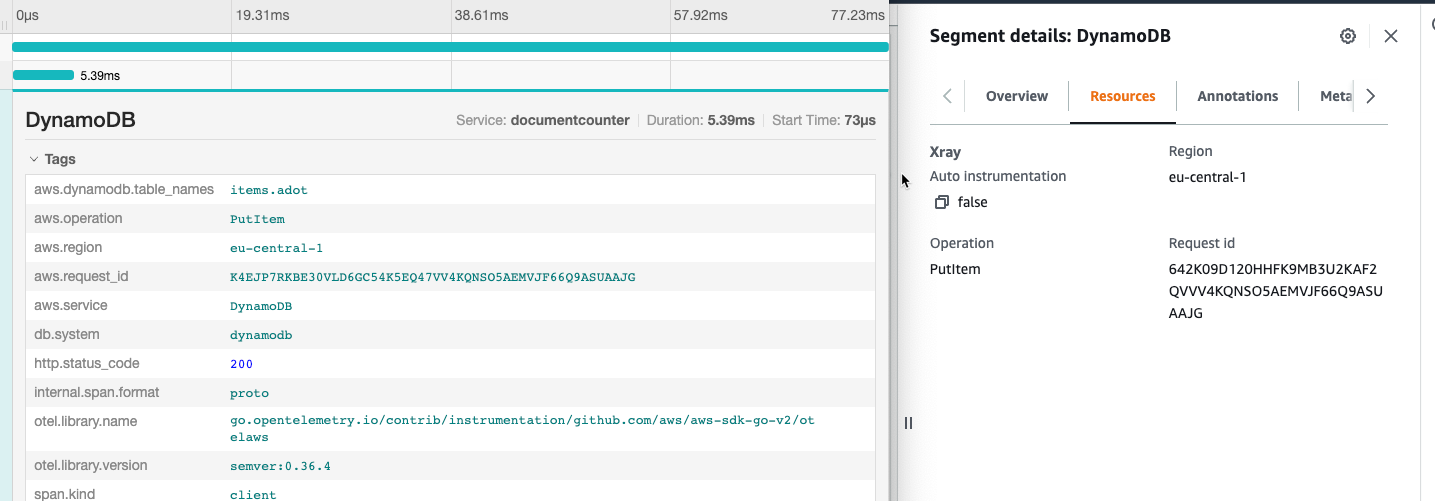The height and width of the screenshot is (501, 1435).
Task: Click the aws.operation key label
Action: click(78, 218)
